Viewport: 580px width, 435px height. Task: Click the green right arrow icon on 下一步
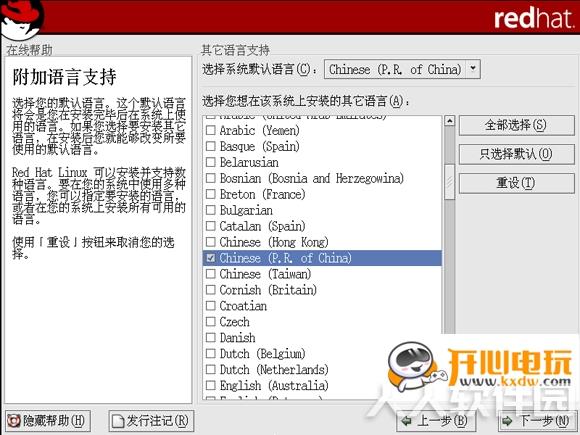(x=507, y=421)
